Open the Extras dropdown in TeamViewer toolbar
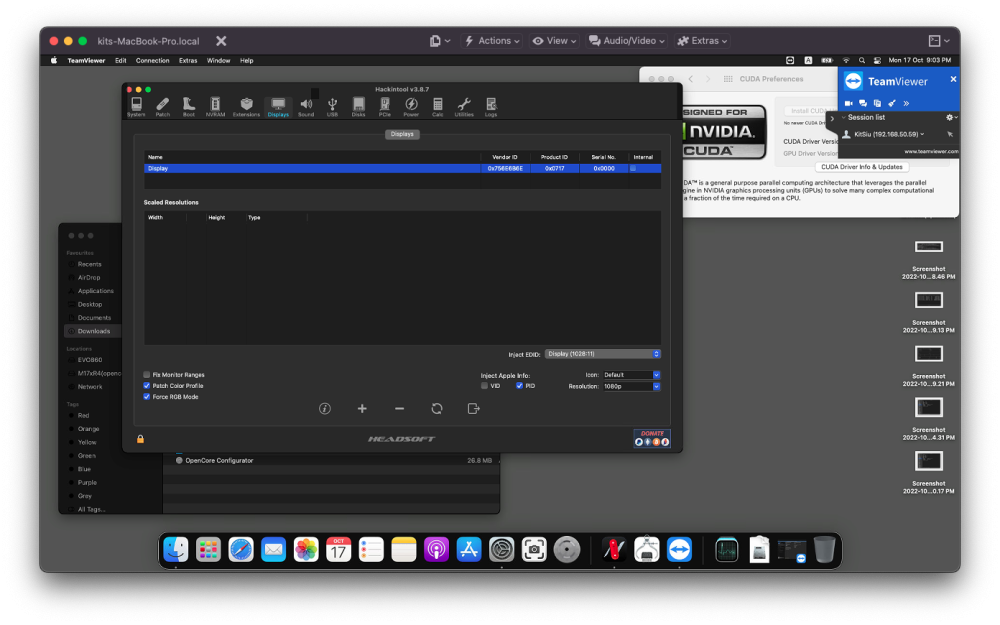The width and height of the screenshot is (1000, 625). (x=702, y=41)
